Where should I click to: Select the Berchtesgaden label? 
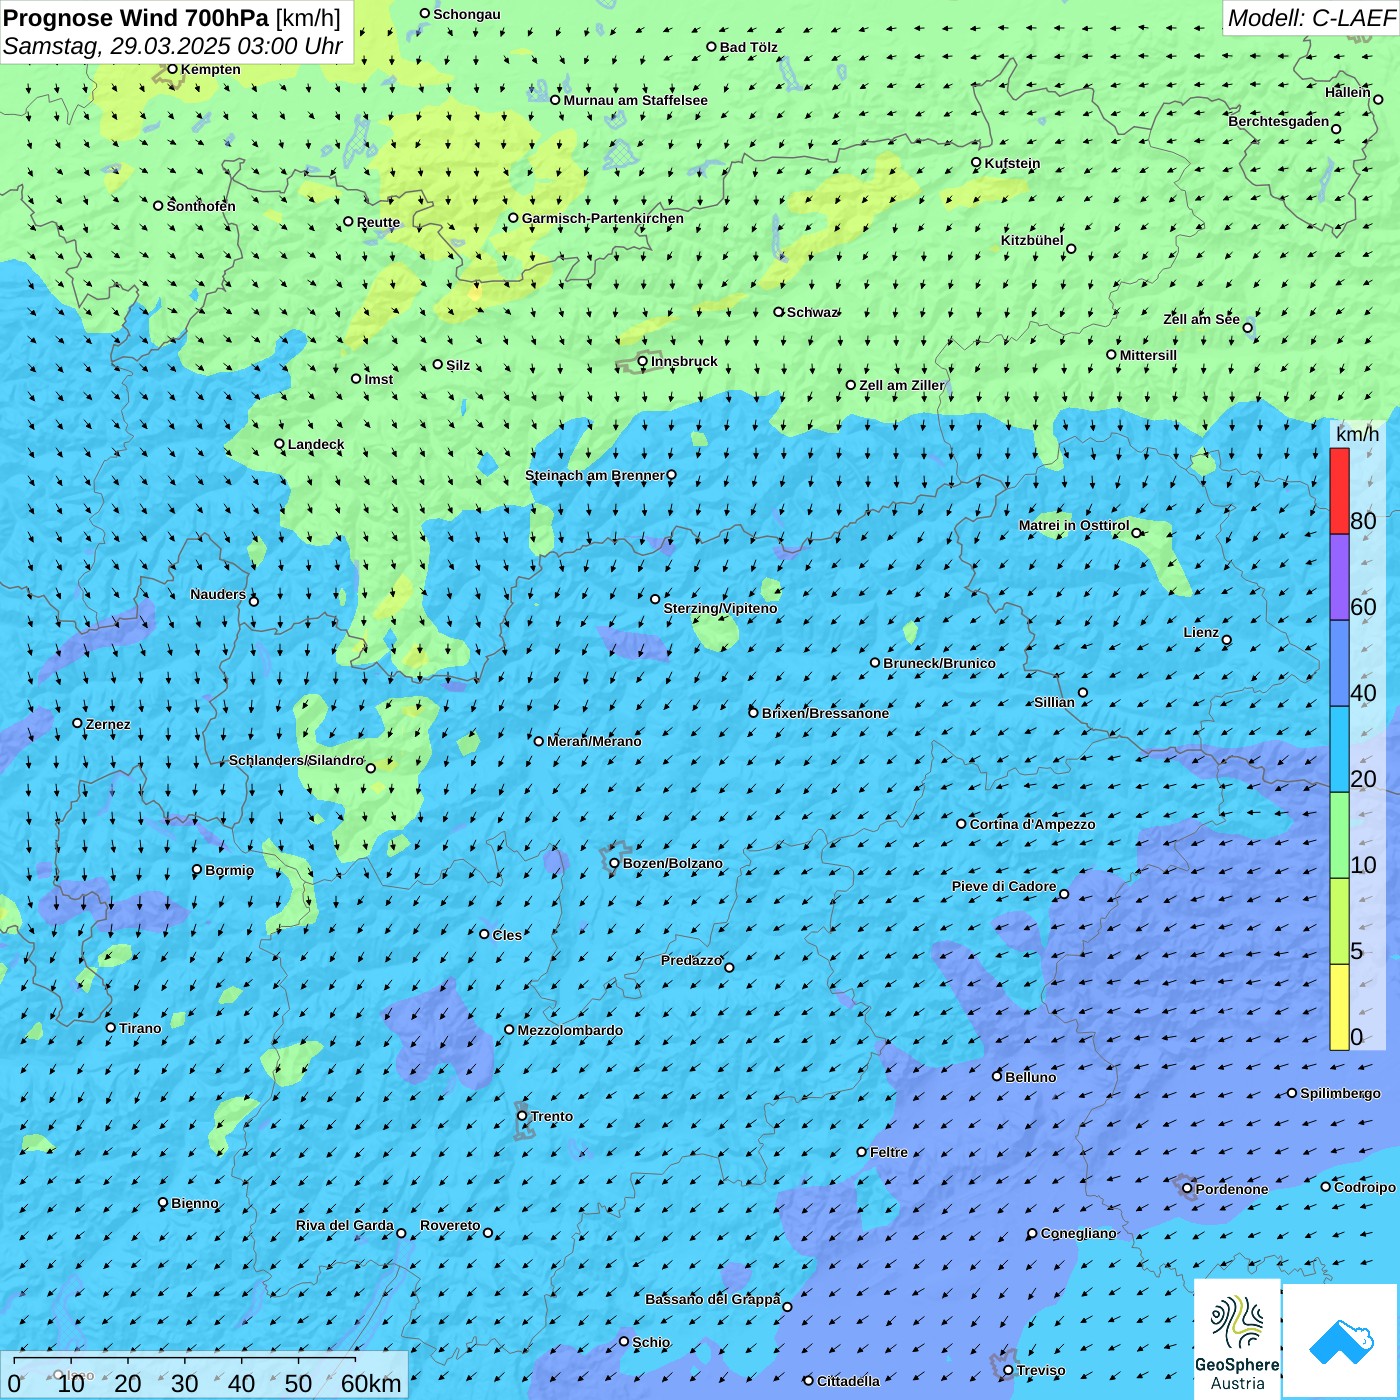pos(1279,121)
